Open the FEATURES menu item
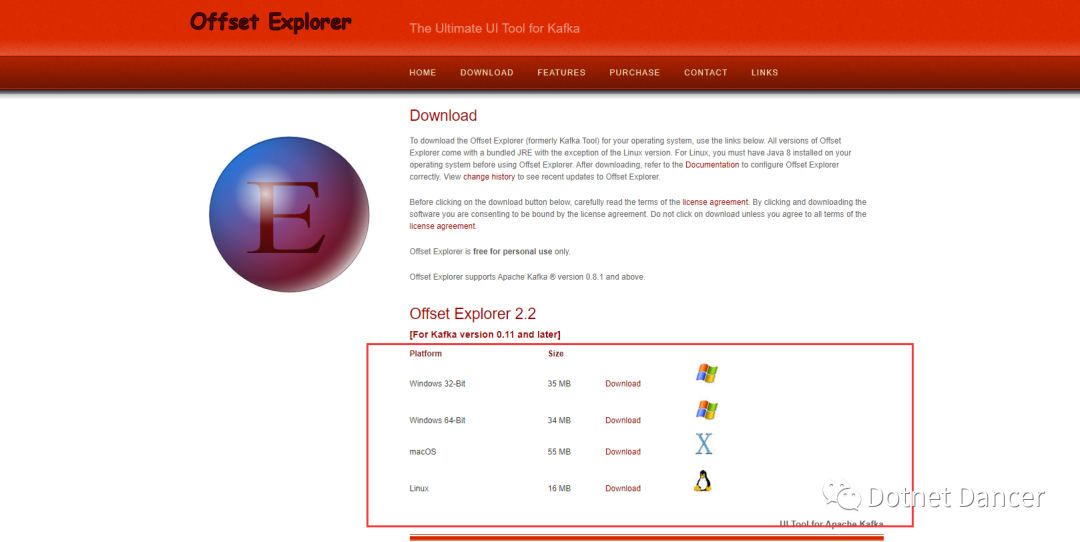 tap(561, 72)
